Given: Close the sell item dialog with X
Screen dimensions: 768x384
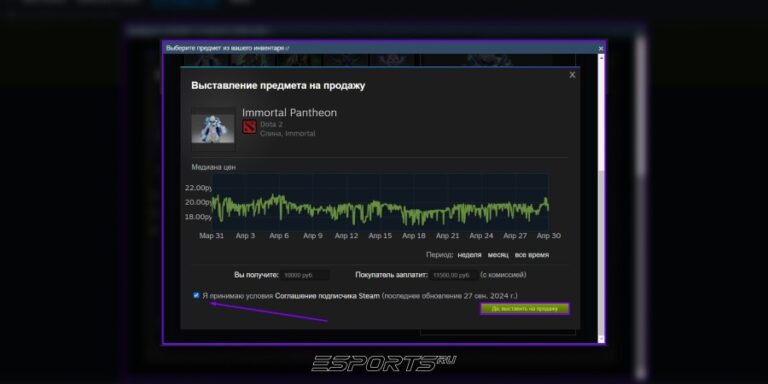Looking at the screenshot, I should 572,75.
